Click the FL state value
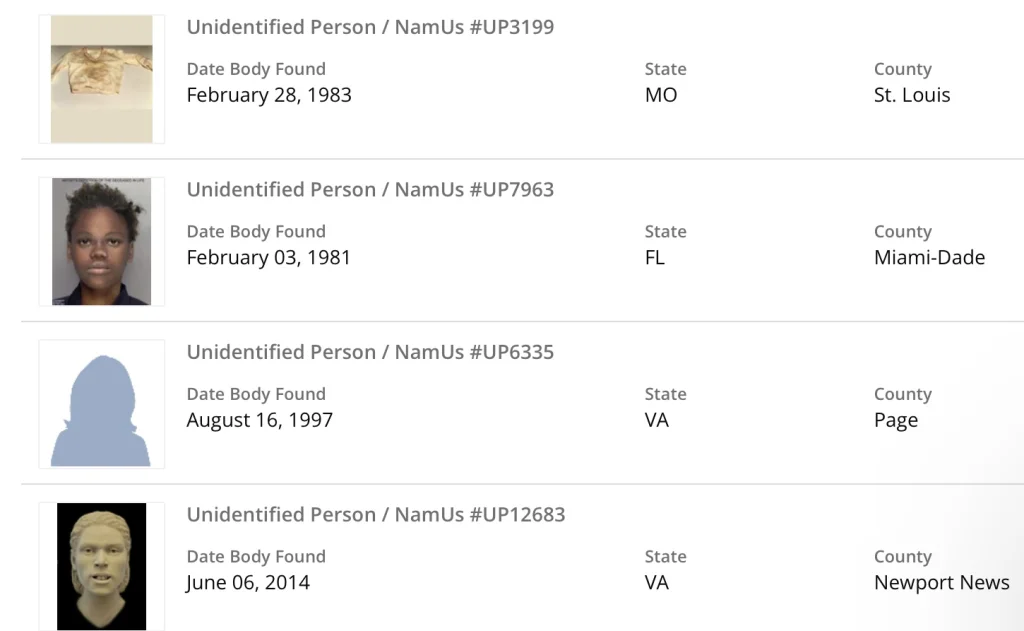1024x631 pixels. coord(655,257)
